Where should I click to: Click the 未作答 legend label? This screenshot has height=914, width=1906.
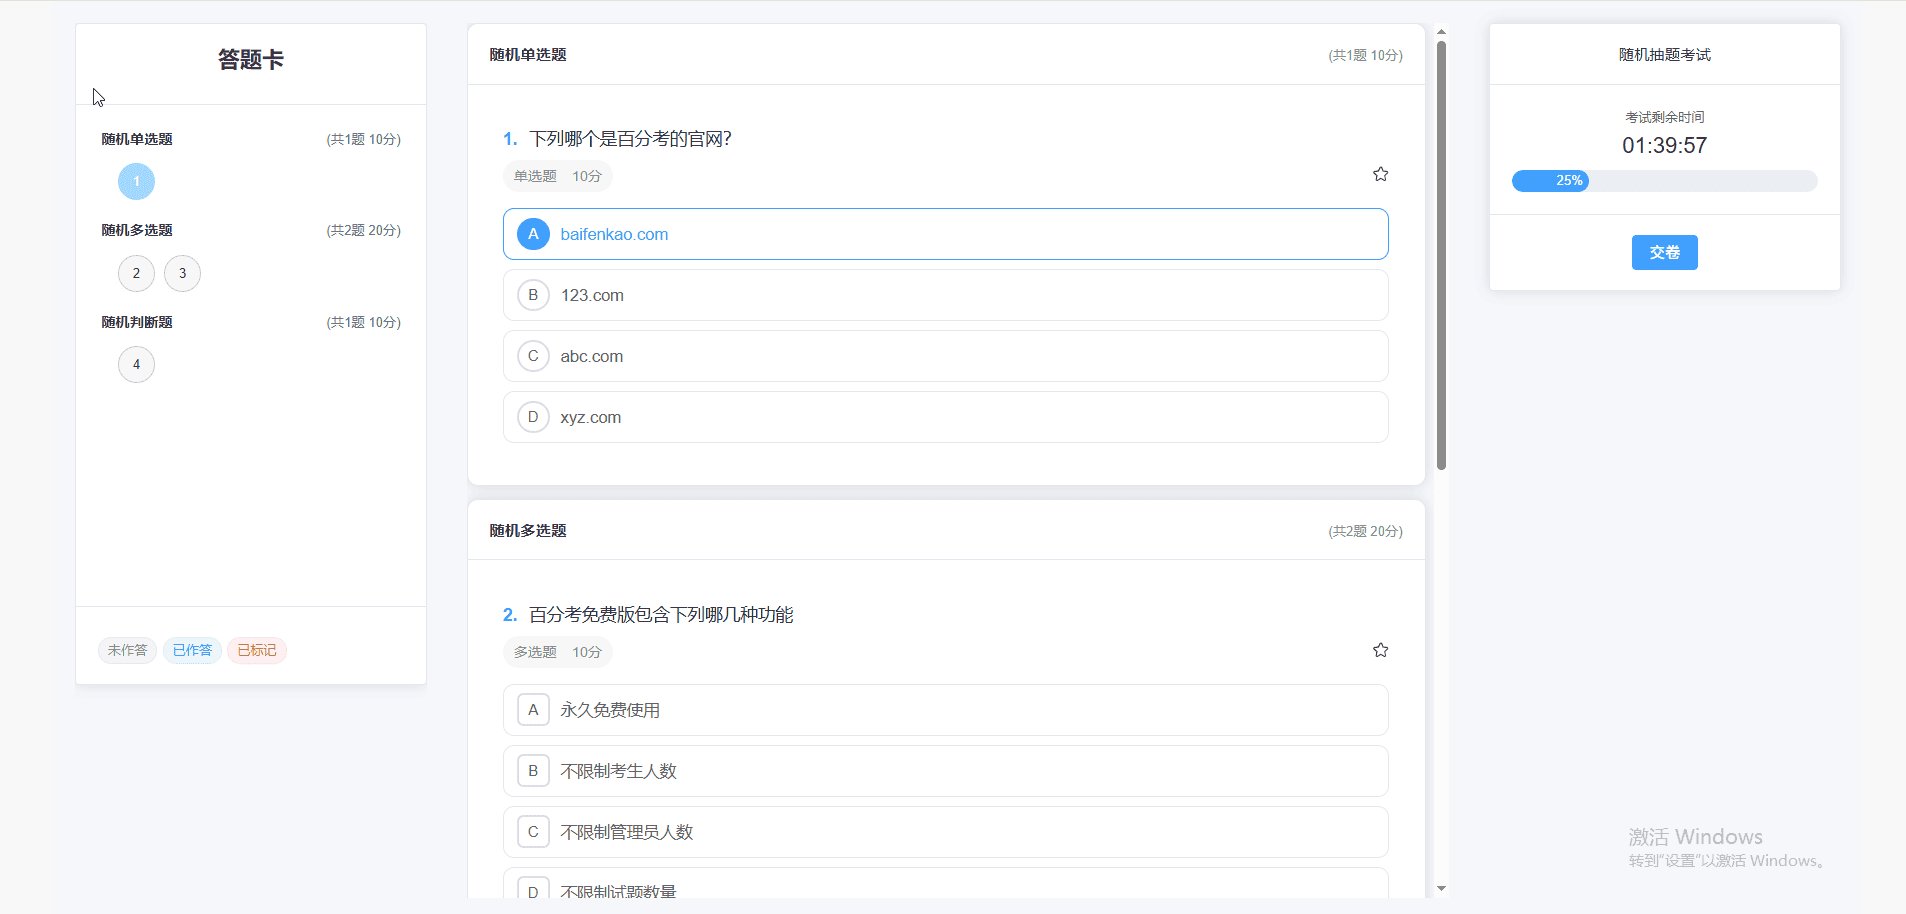(x=127, y=649)
